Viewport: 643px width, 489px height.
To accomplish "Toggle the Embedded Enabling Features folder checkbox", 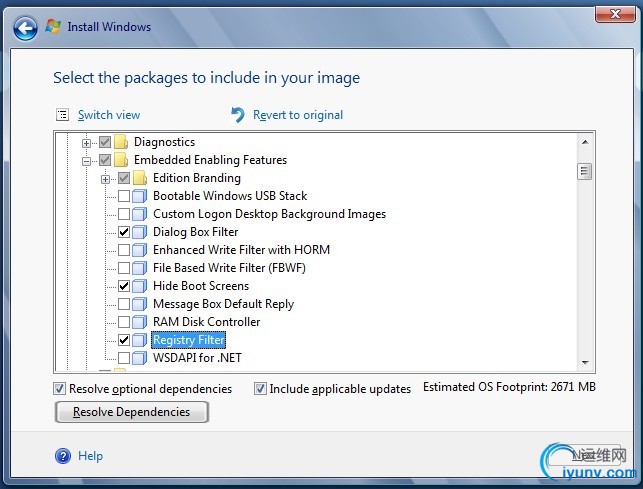I will pos(105,160).
